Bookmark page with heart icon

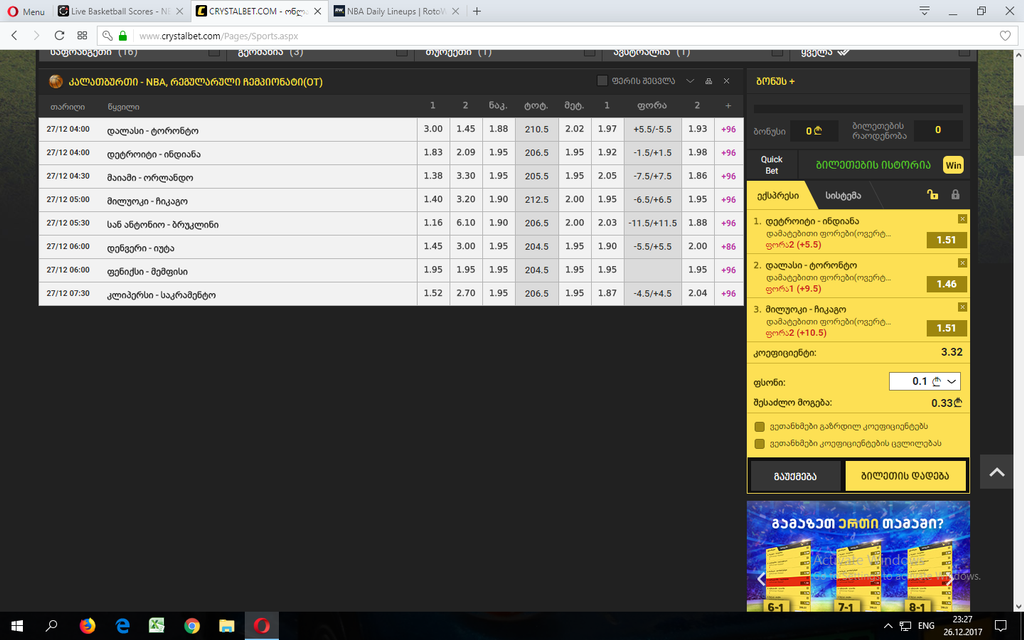click(x=1005, y=36)
